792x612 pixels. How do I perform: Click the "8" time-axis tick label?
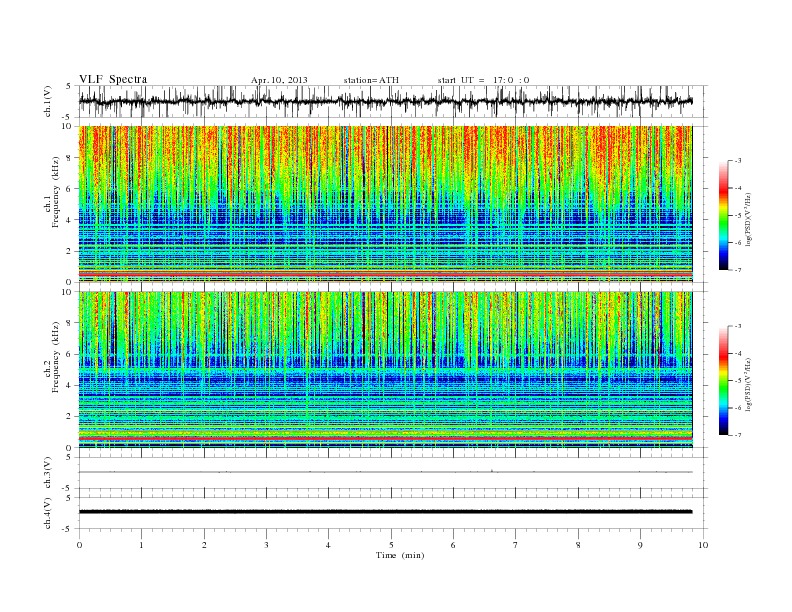pyautogui.click(x=578, y=545)
